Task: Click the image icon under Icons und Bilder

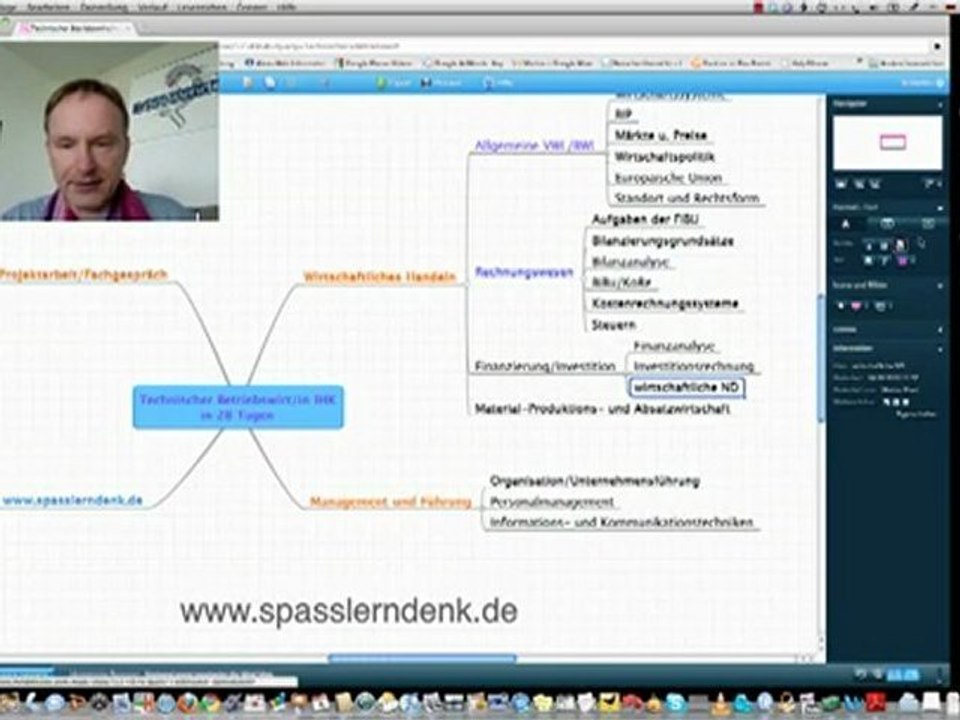Action: pos(880,306)
